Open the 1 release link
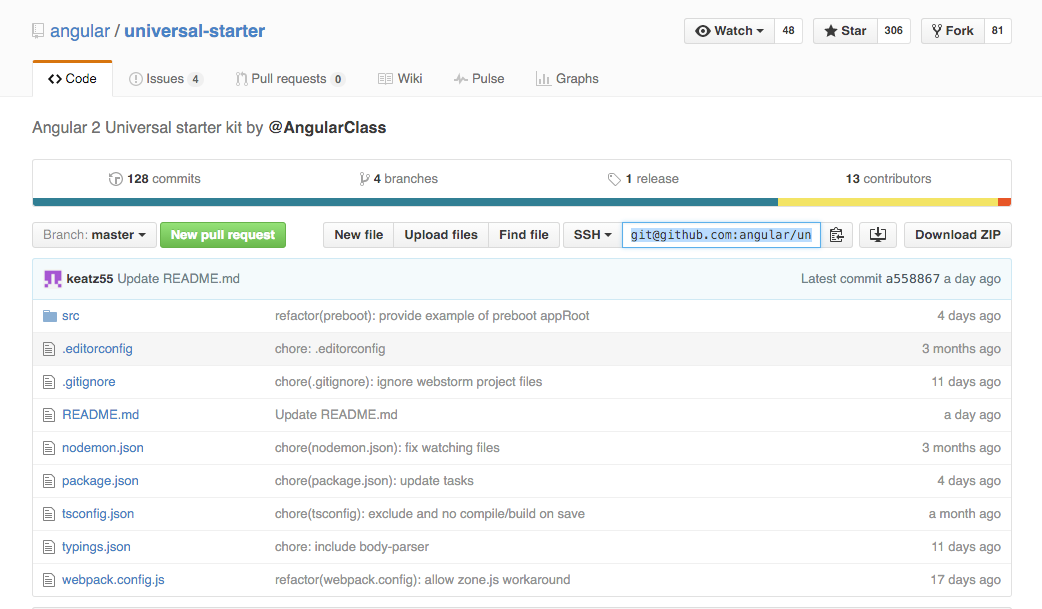 (x=643, y=179)
